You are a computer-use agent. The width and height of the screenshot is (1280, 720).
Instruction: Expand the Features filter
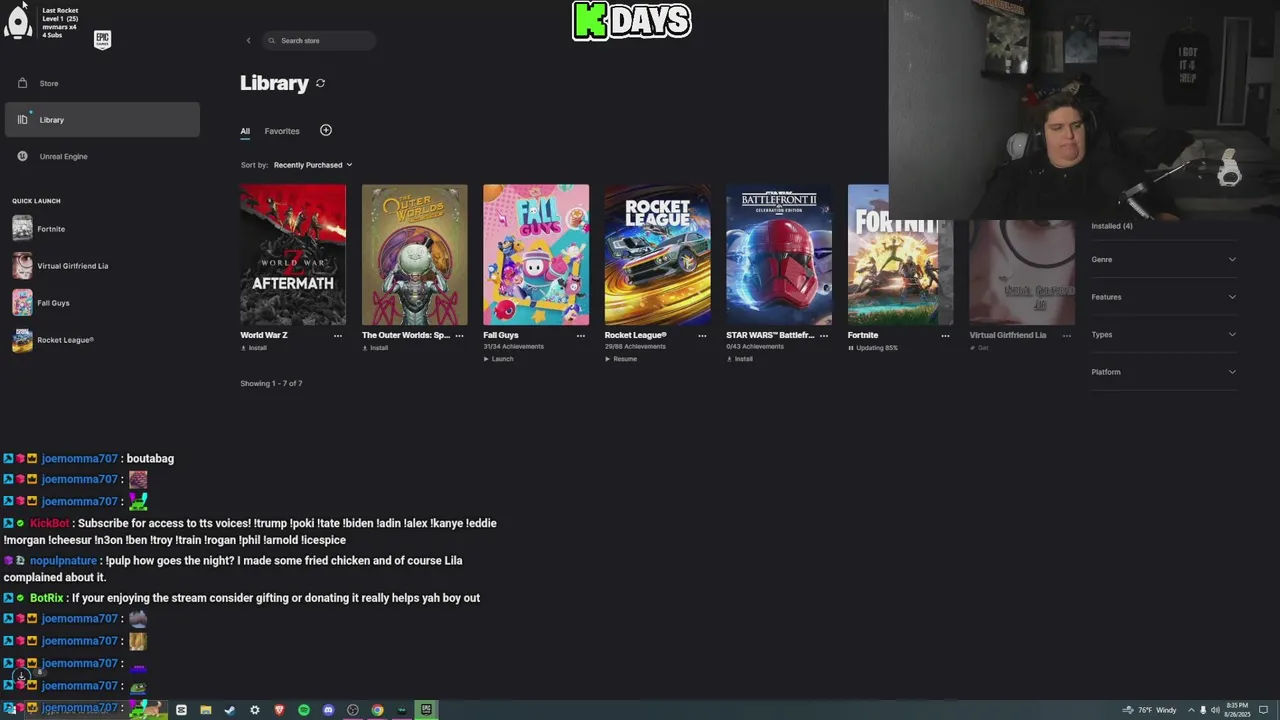(1164, 297)
